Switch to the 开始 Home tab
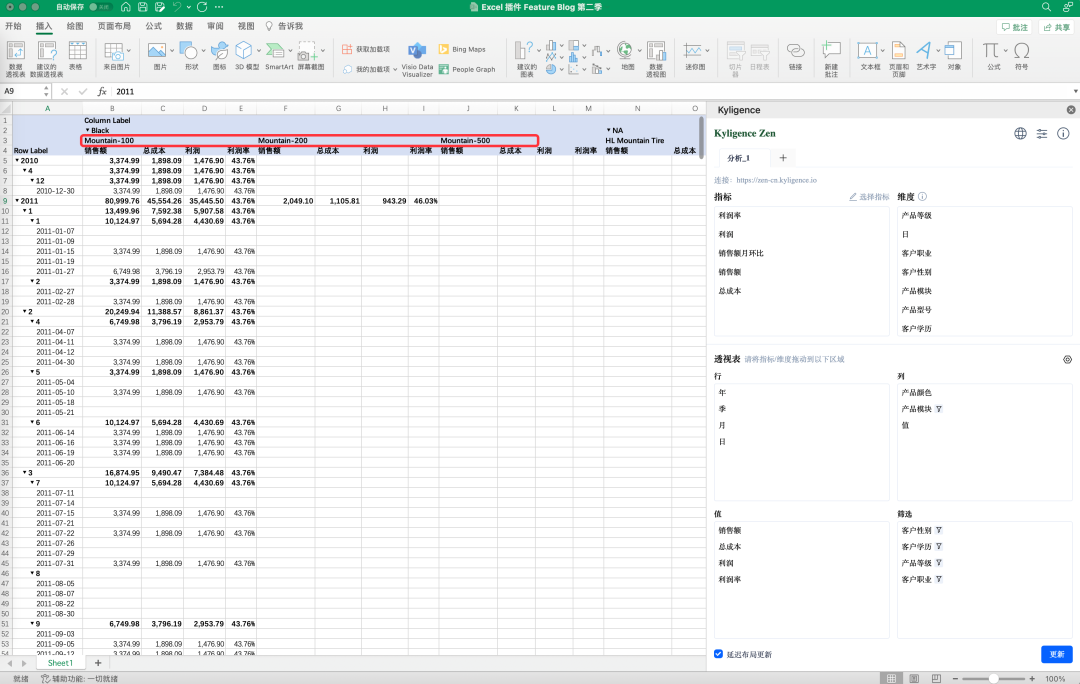This screenshot has height=684, width=1080. pos(13,26)
